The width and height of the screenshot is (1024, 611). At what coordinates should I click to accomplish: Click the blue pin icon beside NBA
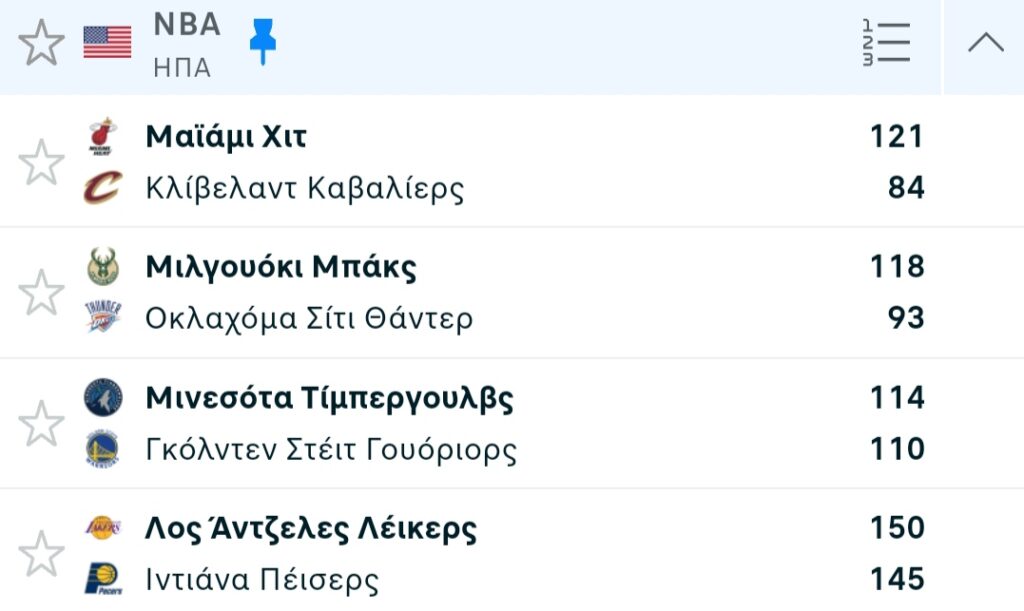[x=263, y=42]
